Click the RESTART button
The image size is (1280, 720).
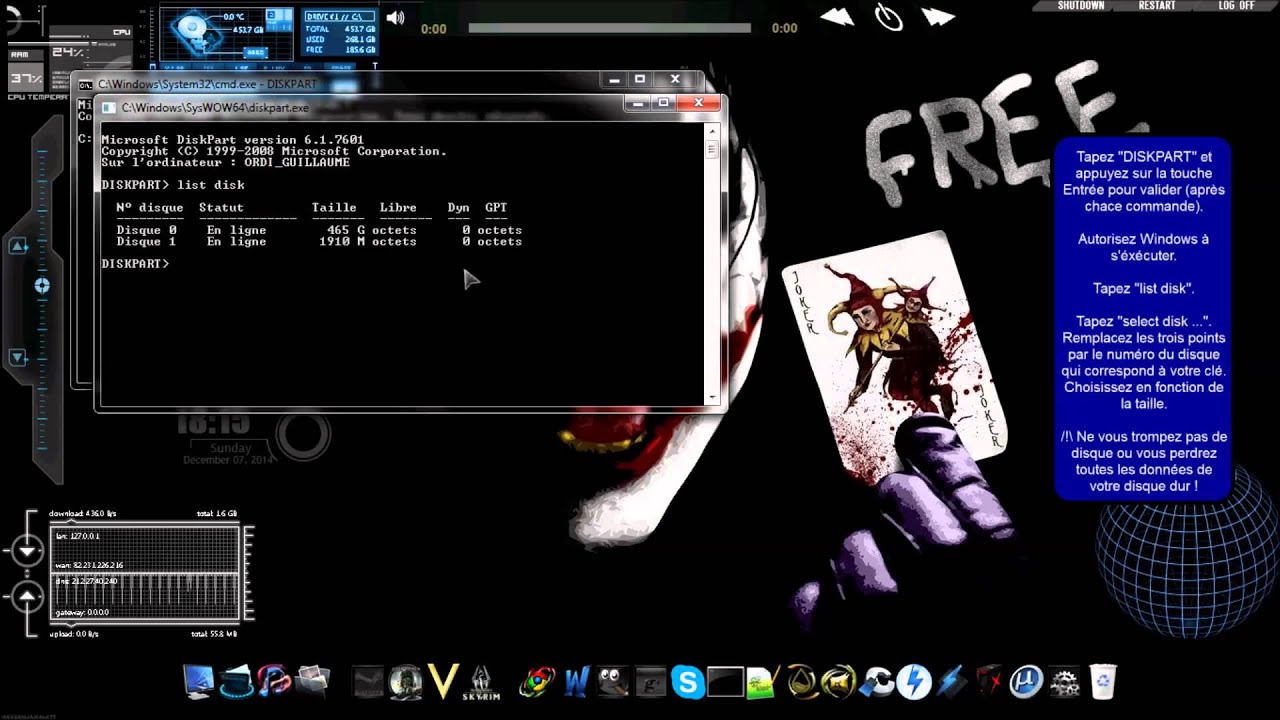tap(1157, 6)
